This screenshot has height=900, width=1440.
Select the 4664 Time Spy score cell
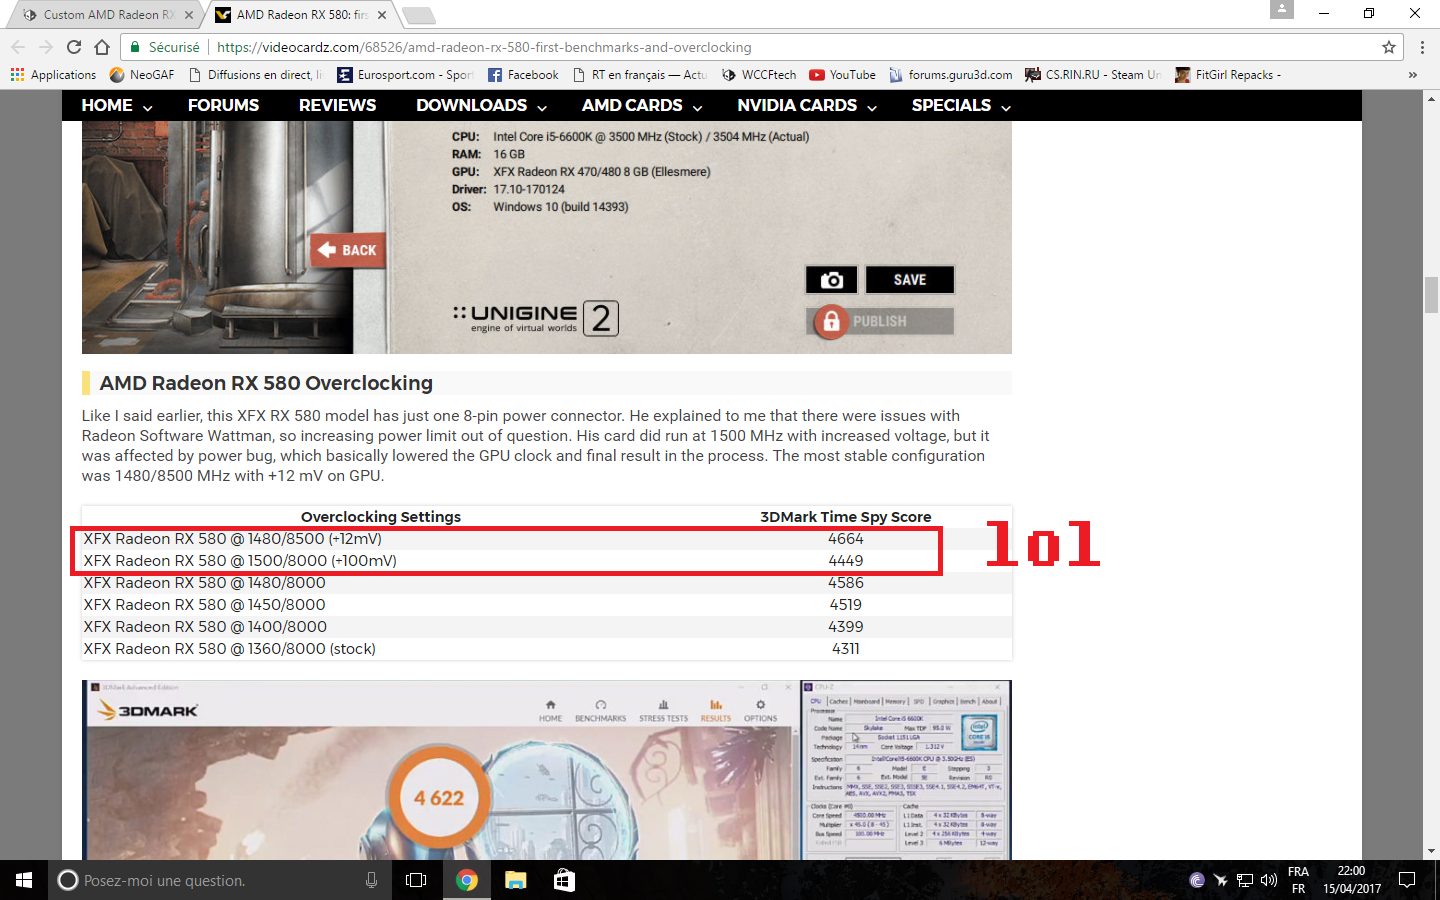click(846, 539)
